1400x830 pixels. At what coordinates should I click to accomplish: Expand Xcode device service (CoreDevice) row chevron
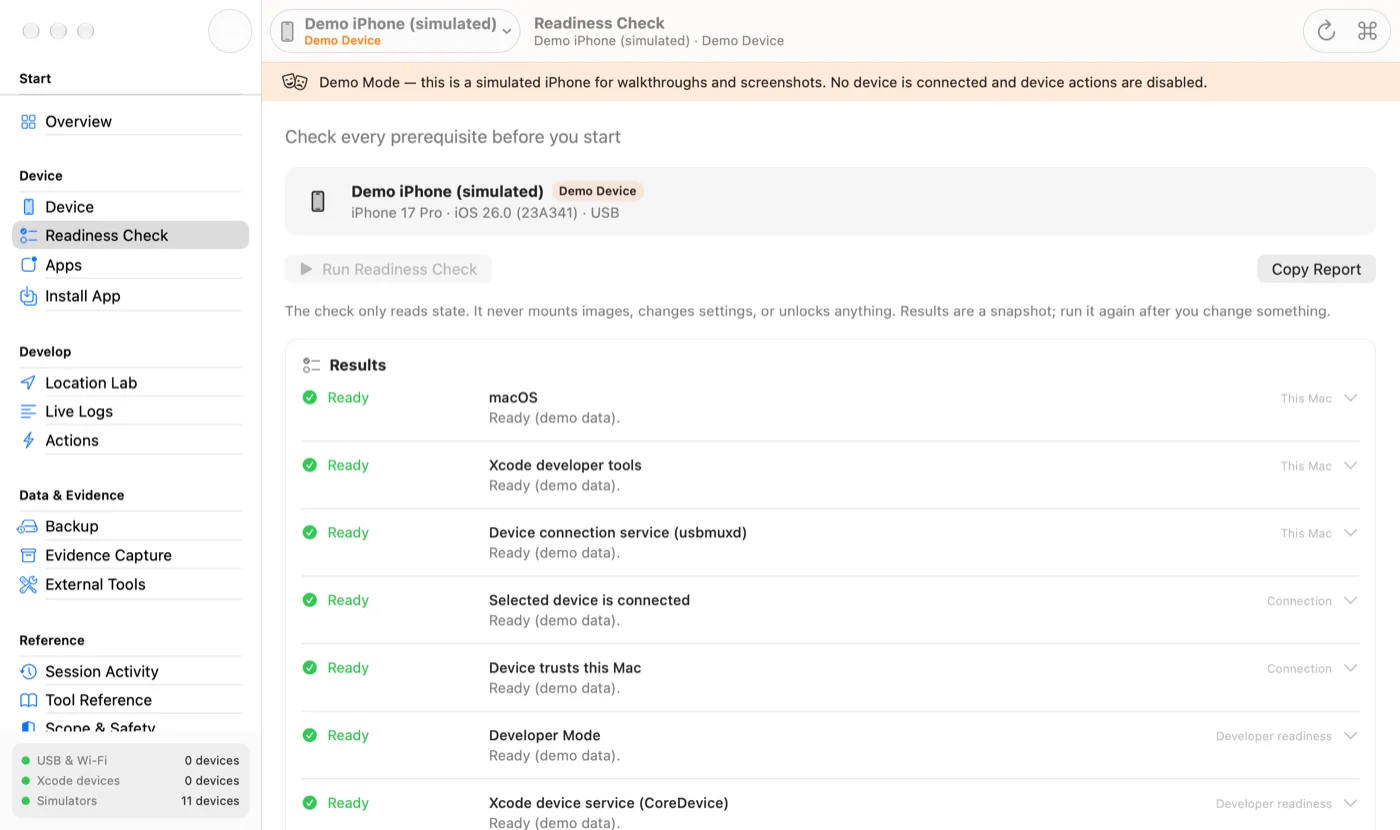[1350, 803]
